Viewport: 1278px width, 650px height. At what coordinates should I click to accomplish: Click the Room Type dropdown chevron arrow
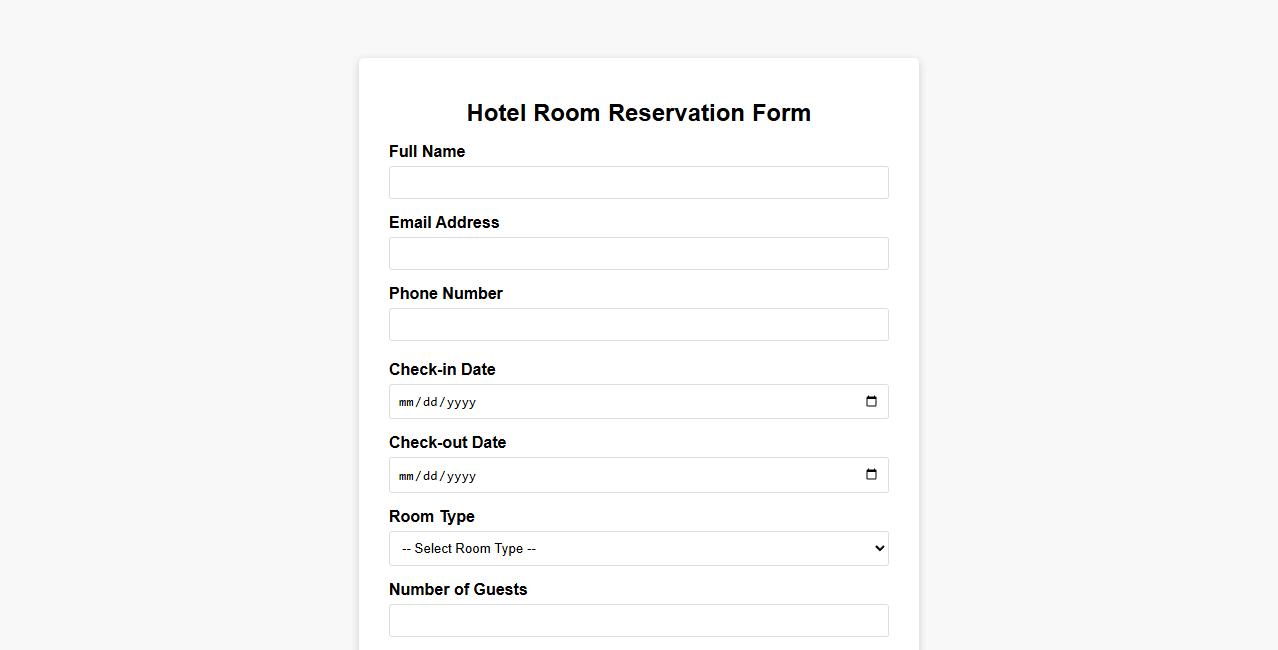point(873,548)
